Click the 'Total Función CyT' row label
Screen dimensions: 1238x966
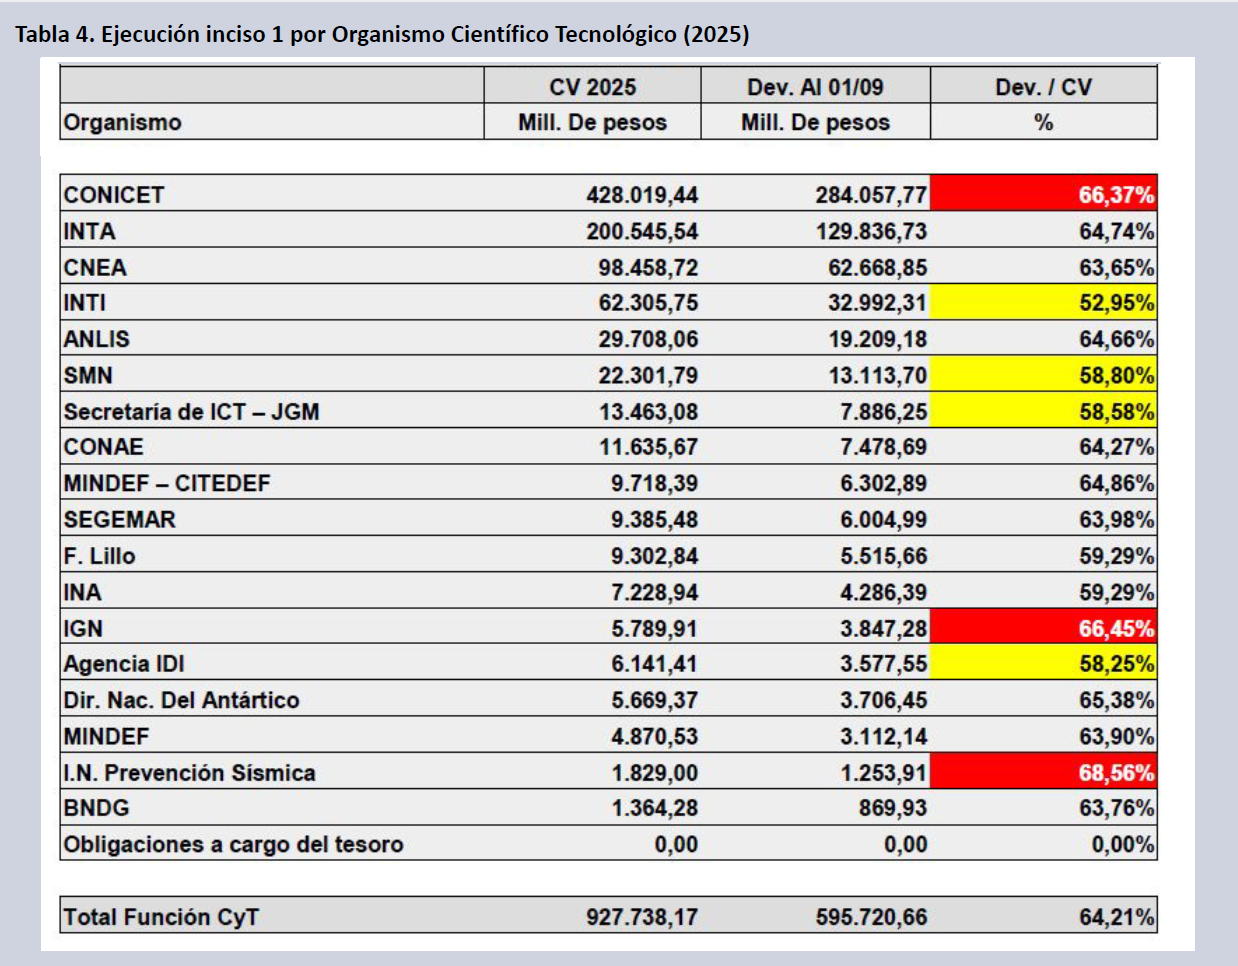(x=161, y=916)
